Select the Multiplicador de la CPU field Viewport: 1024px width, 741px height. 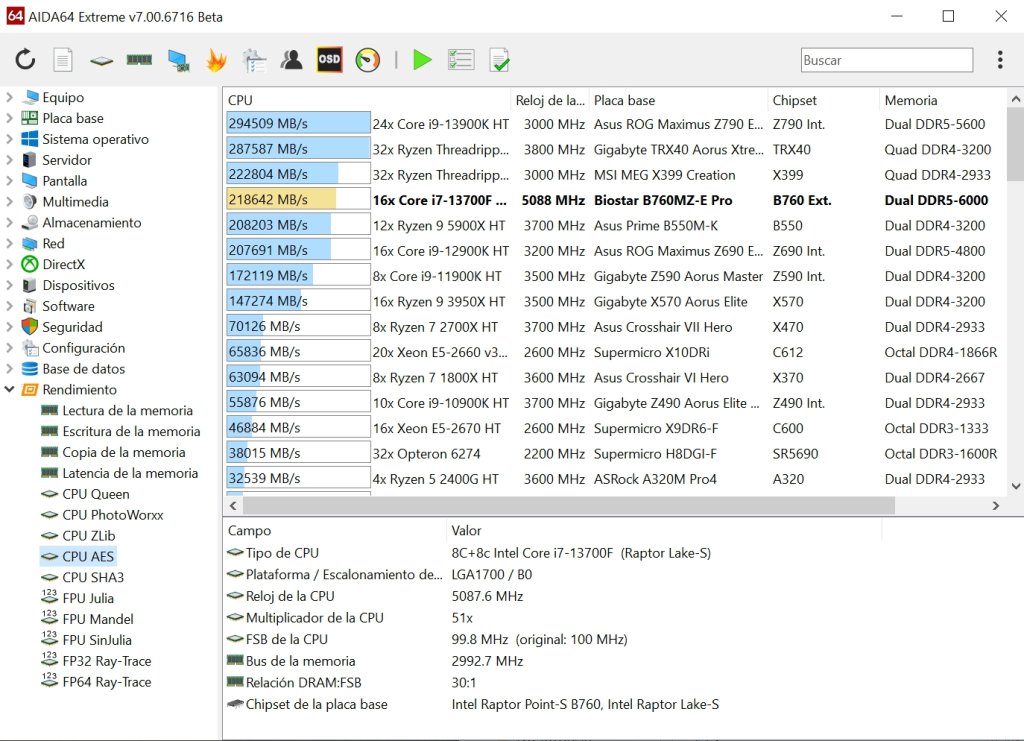click(x=314, y=618)
